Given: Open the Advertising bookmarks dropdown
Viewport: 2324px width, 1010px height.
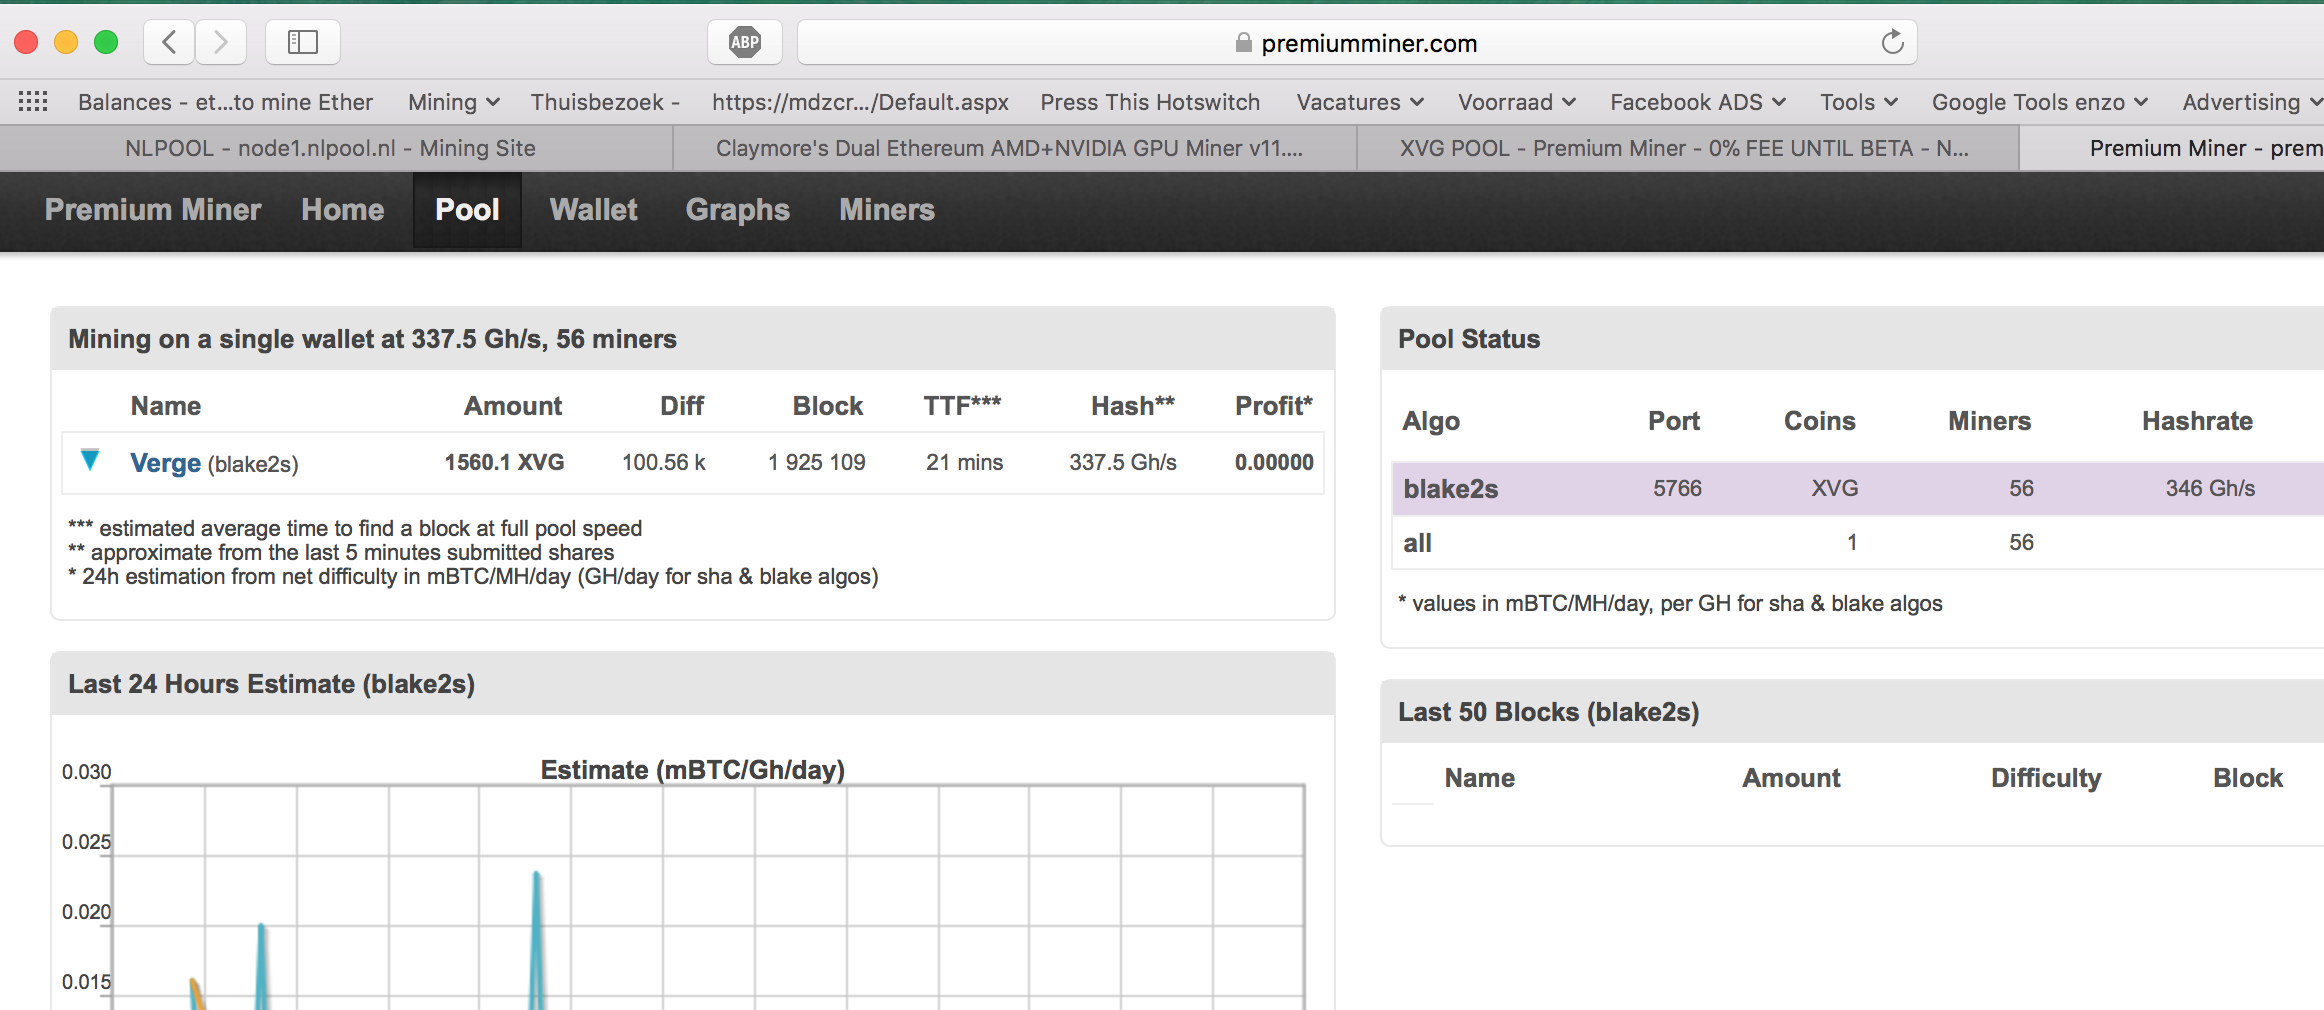Looking at the screenshot, I should 2252,102.
